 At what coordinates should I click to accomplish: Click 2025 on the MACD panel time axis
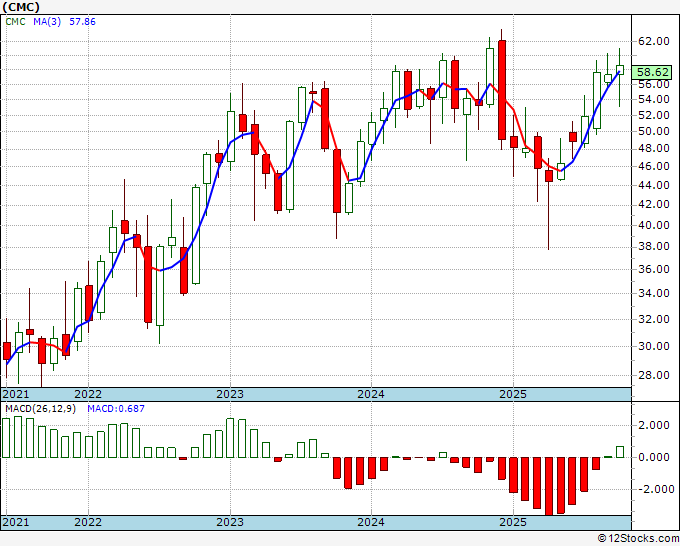(513, 522)
